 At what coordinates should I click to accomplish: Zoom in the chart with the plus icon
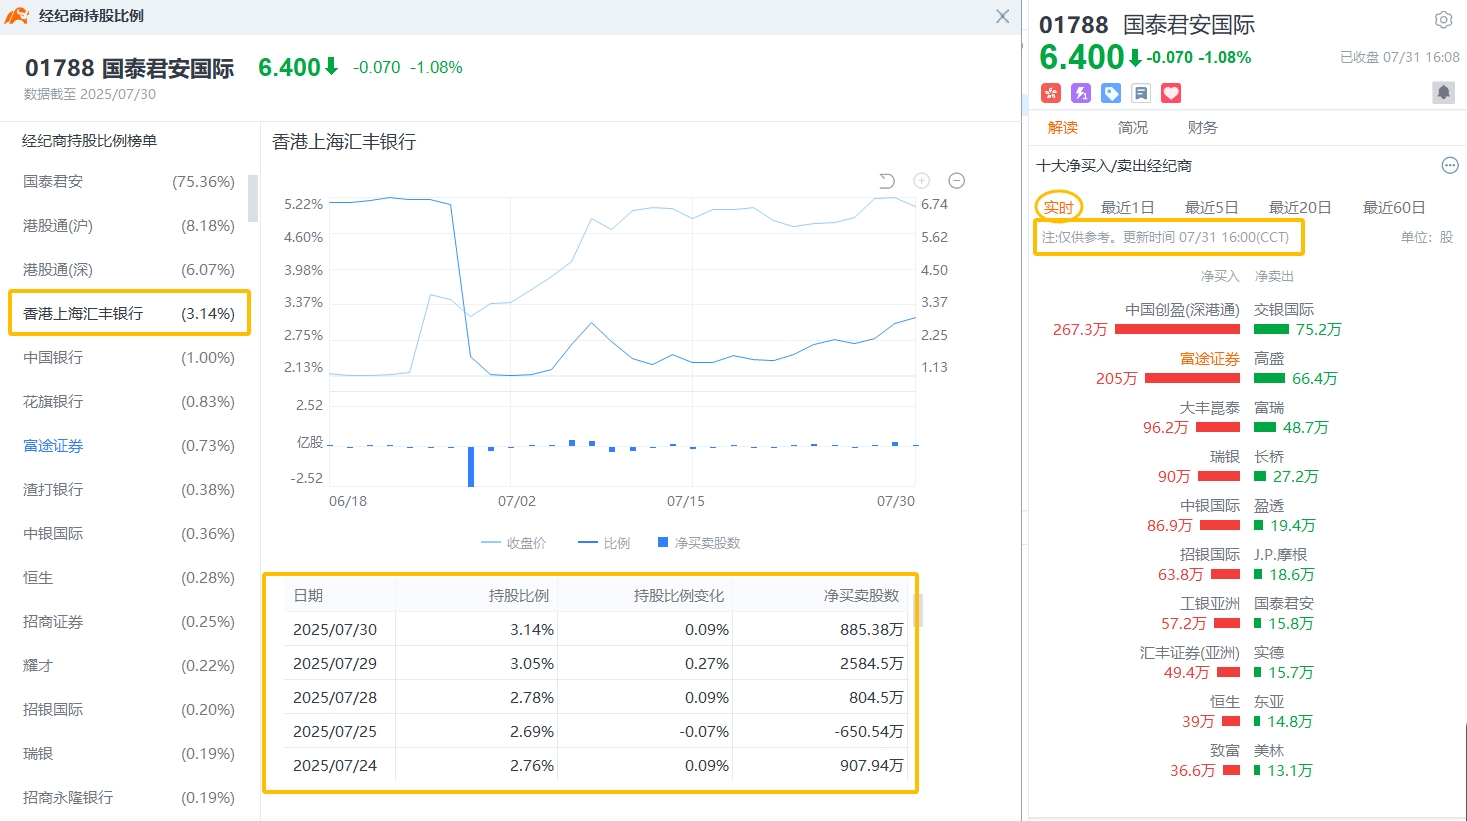[922, 181]
